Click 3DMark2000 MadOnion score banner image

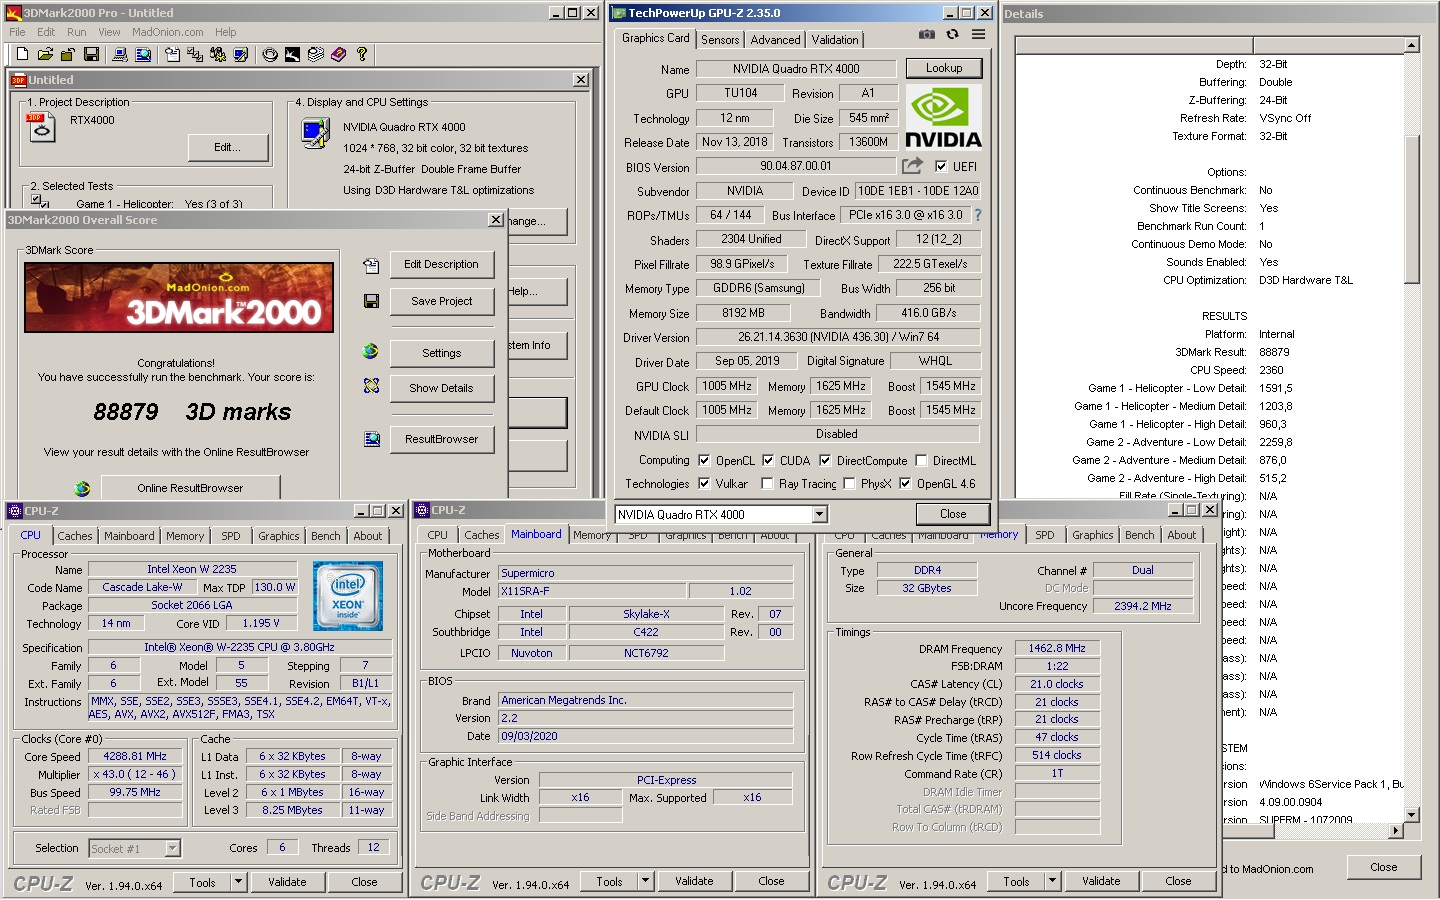pos(179,297)
